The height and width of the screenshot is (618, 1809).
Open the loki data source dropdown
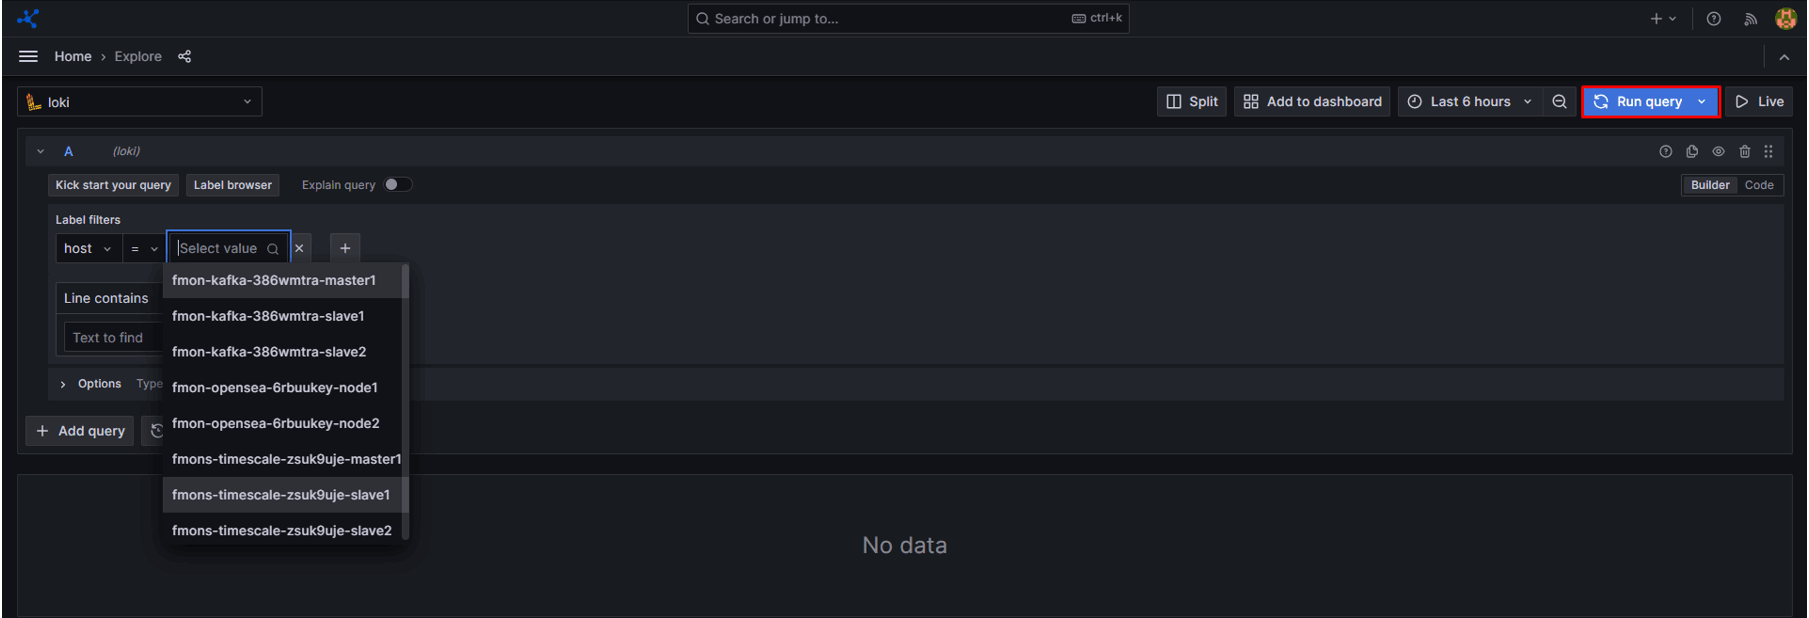139,102
